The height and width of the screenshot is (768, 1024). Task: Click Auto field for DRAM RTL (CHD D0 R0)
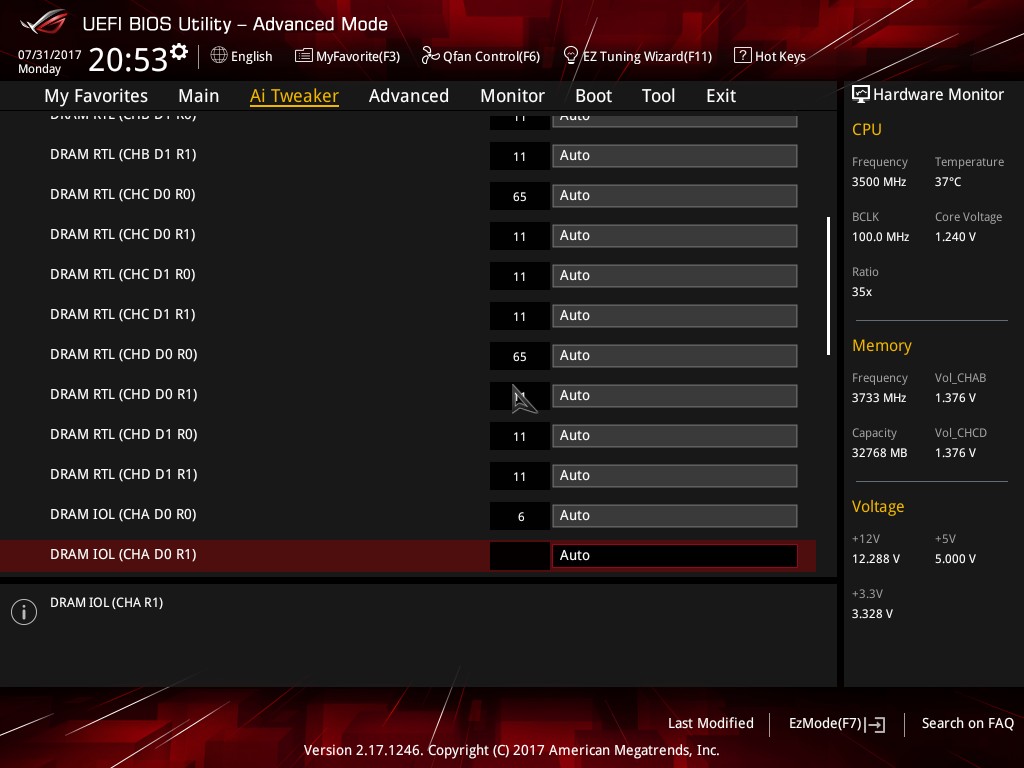pos(675,355)
